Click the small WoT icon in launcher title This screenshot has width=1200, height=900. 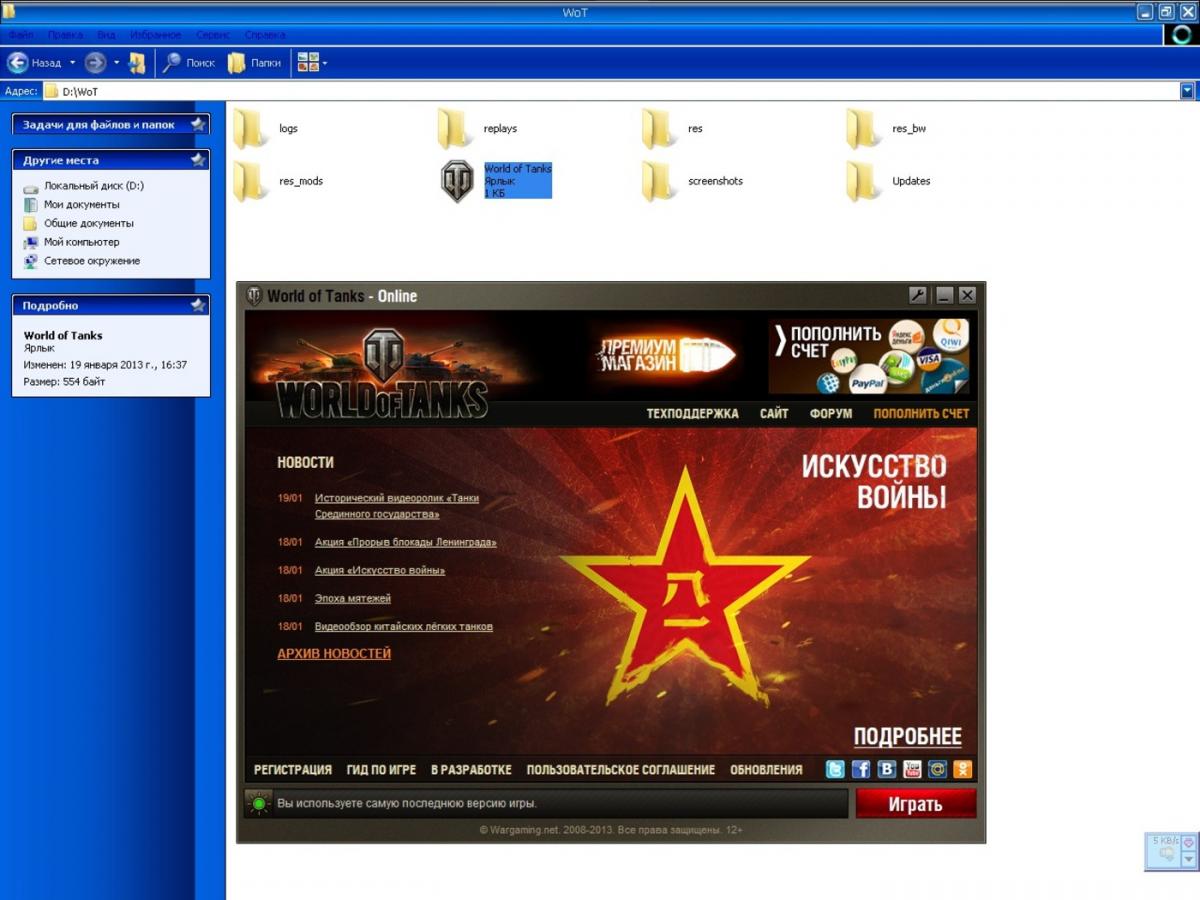[x=254, y=296]
